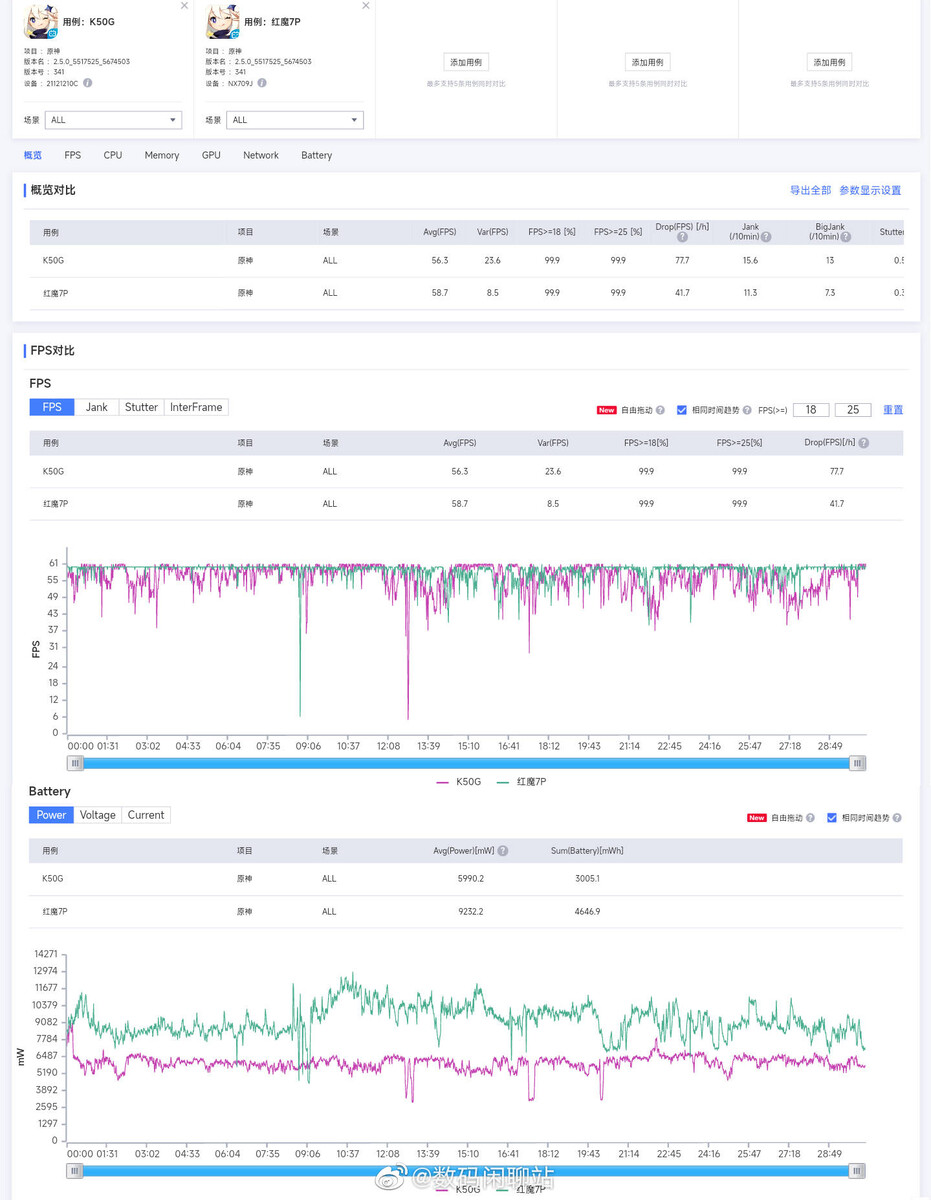Grab the left handle of FPS chart range slider
Viewport: 931px width, 1200px height.
(76, 763)
